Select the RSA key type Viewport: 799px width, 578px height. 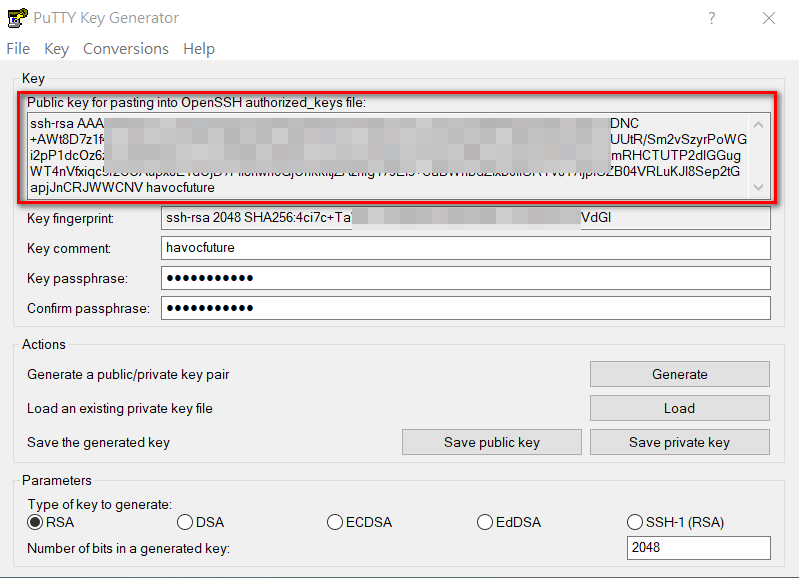tap(36, 522)
